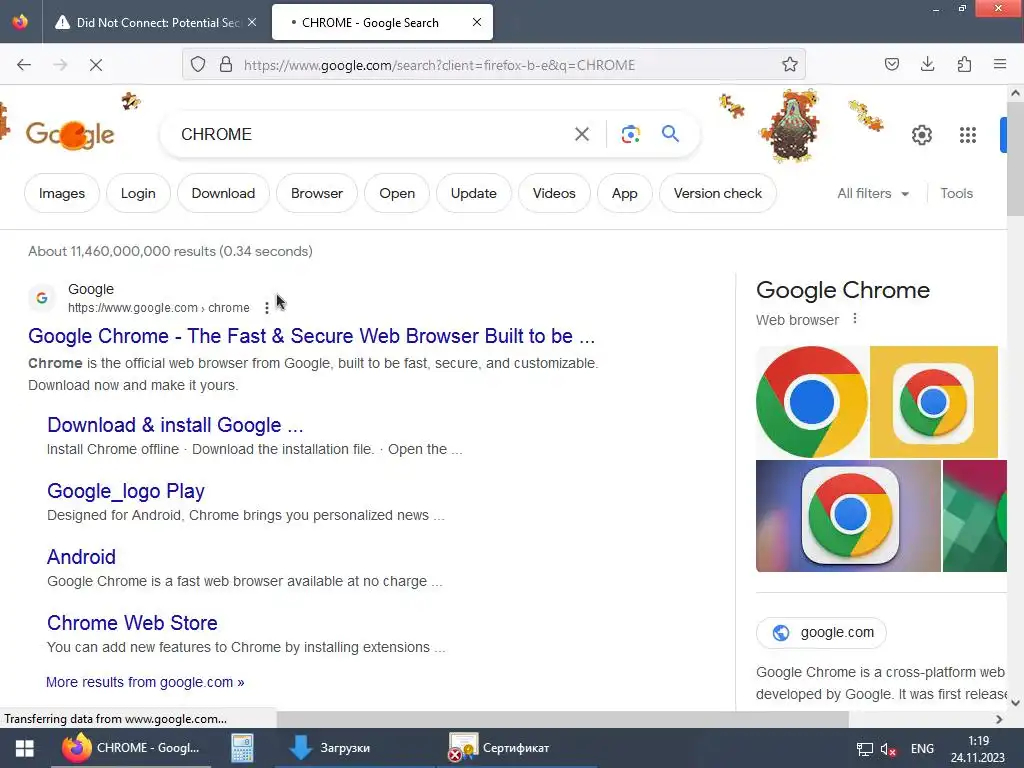This screenshot has height=768, width=1024.
Task: Close the Did Not Connect tab
Action: click(252, 22)
